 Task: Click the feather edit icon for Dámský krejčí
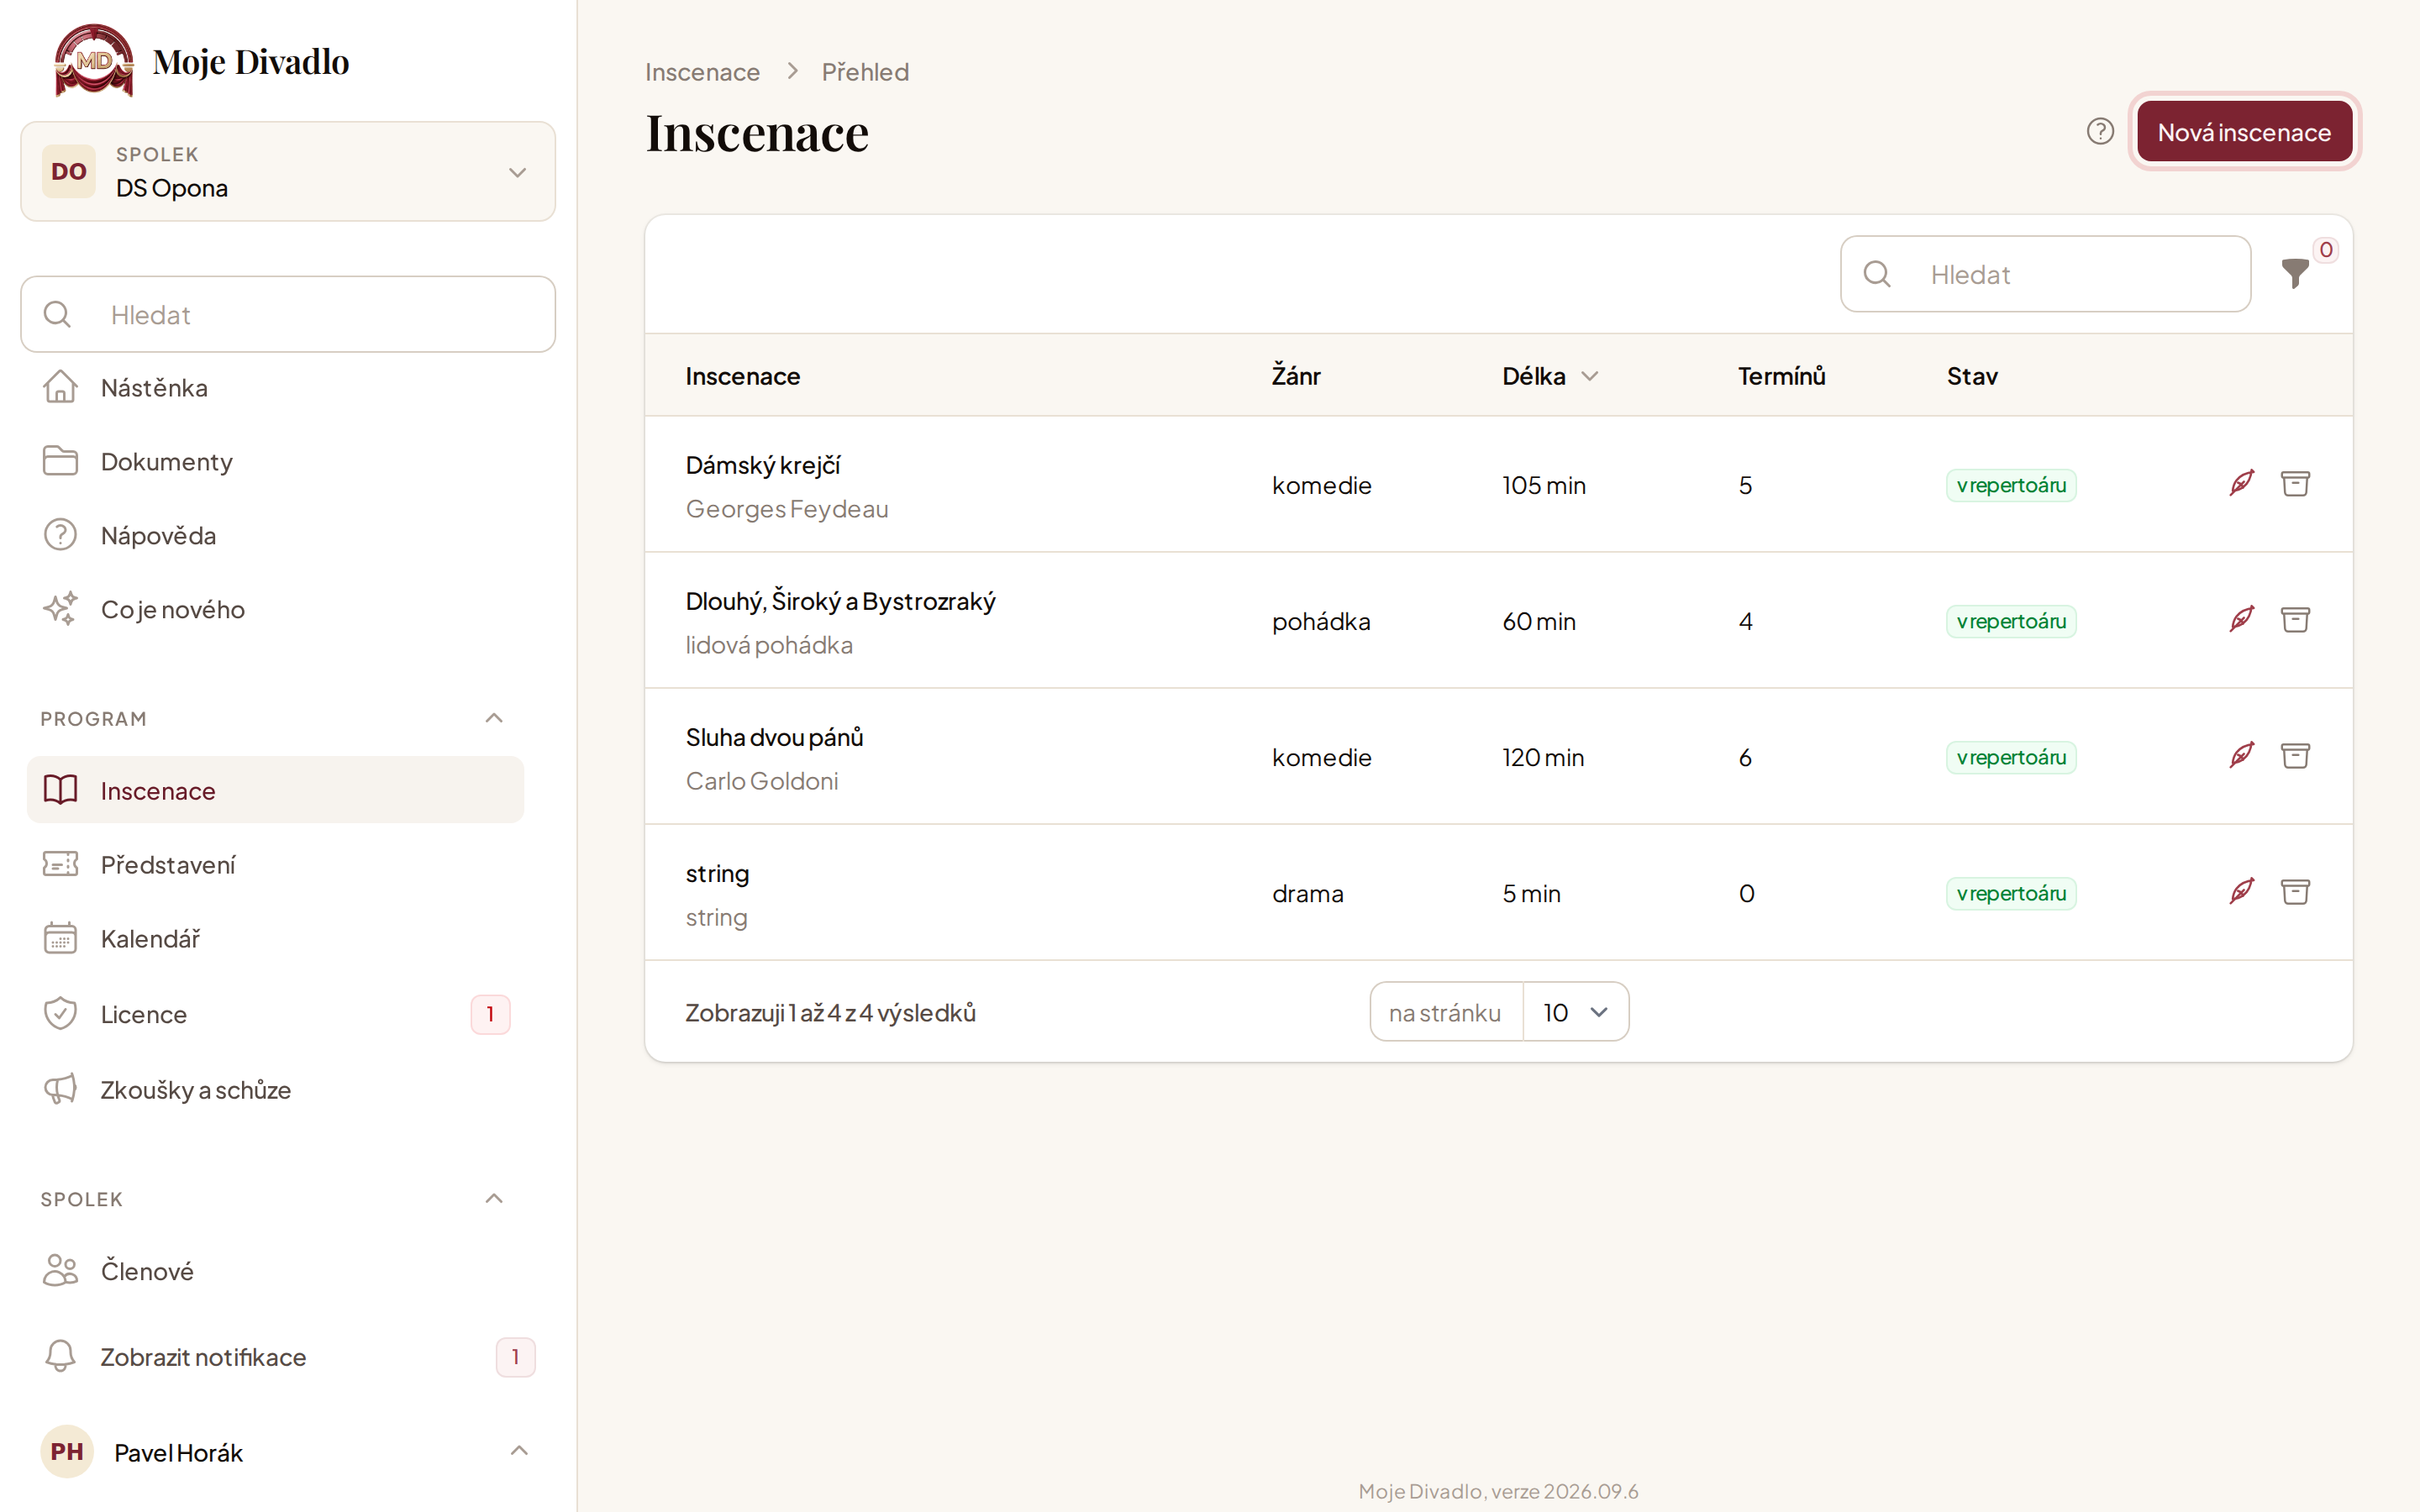click(x=2241, y=484)
